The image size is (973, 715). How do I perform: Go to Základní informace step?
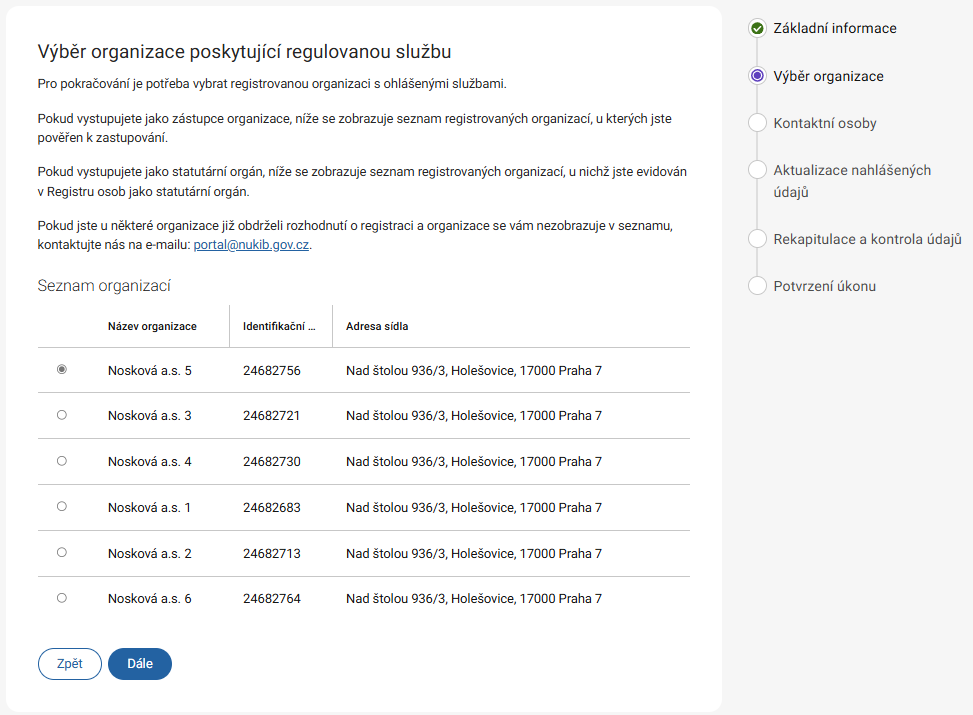[834, 28]
